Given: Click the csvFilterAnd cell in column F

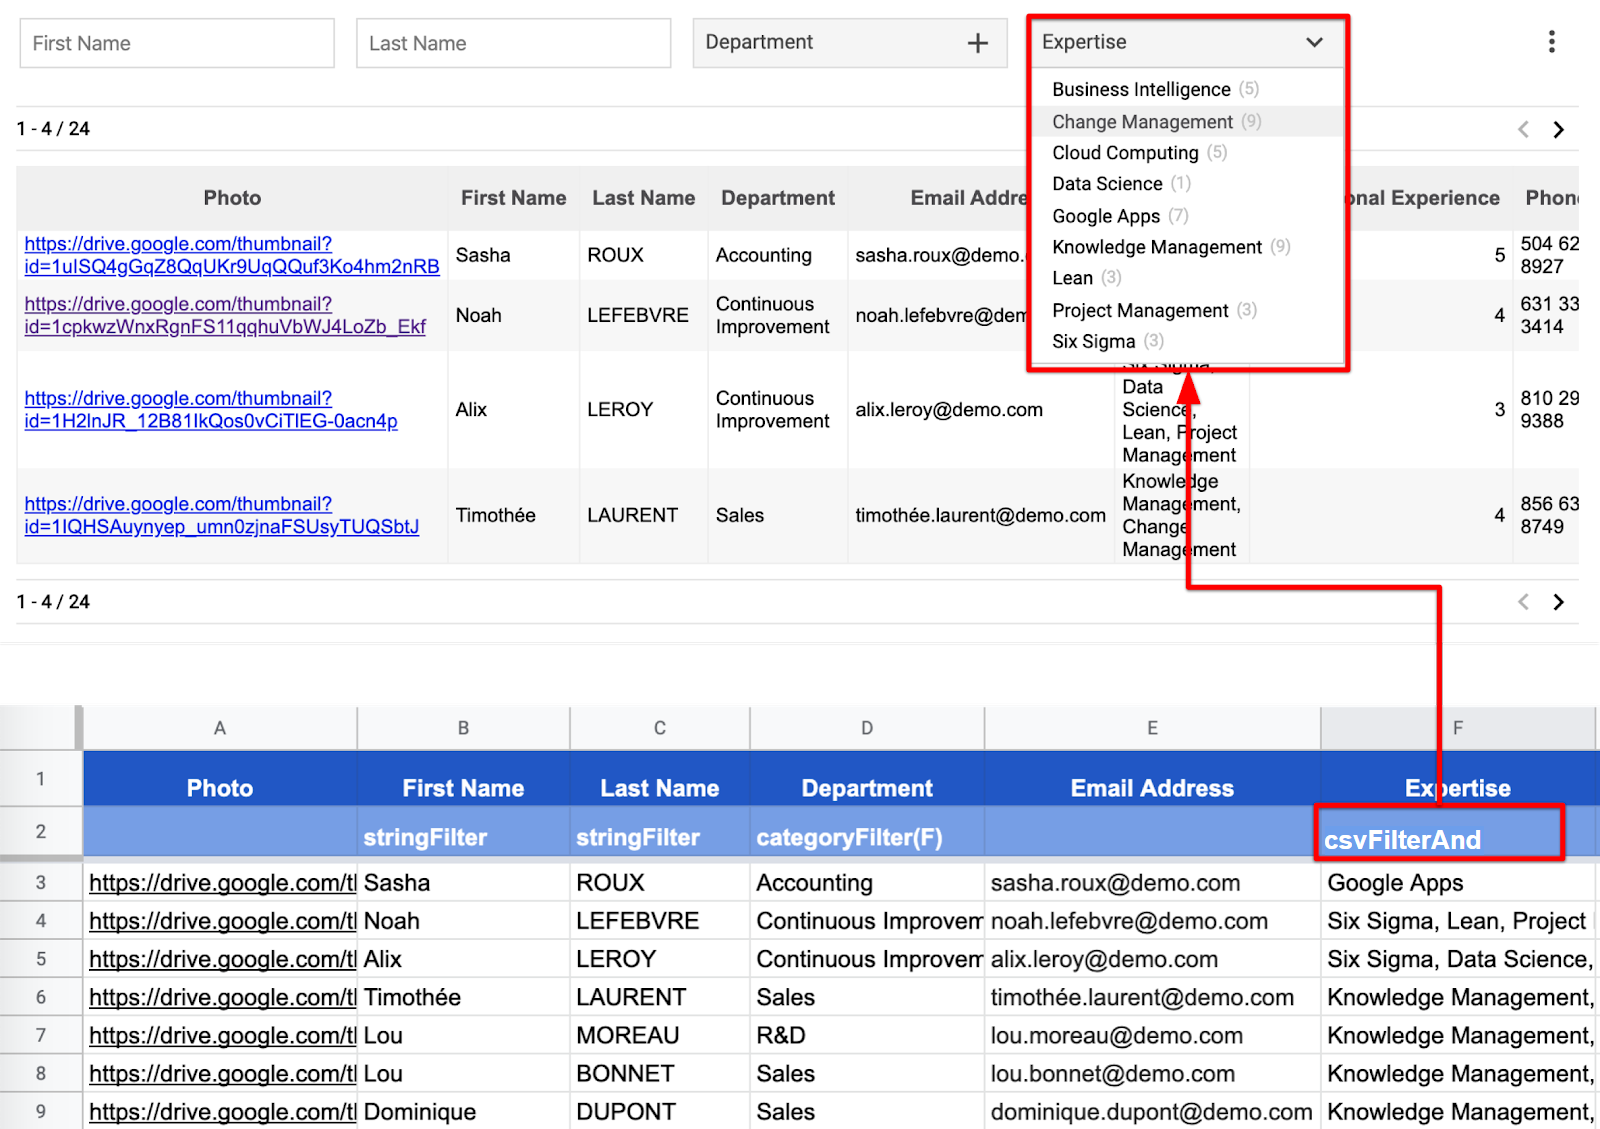Looking at the screenshot, I should point(1438,834).
